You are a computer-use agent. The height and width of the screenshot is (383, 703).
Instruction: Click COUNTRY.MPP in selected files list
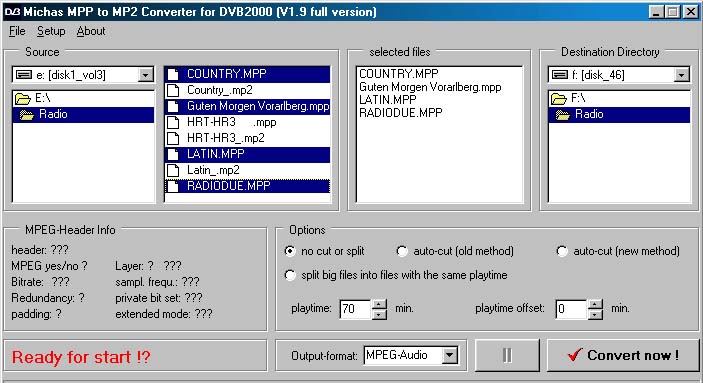click(399, 74)
